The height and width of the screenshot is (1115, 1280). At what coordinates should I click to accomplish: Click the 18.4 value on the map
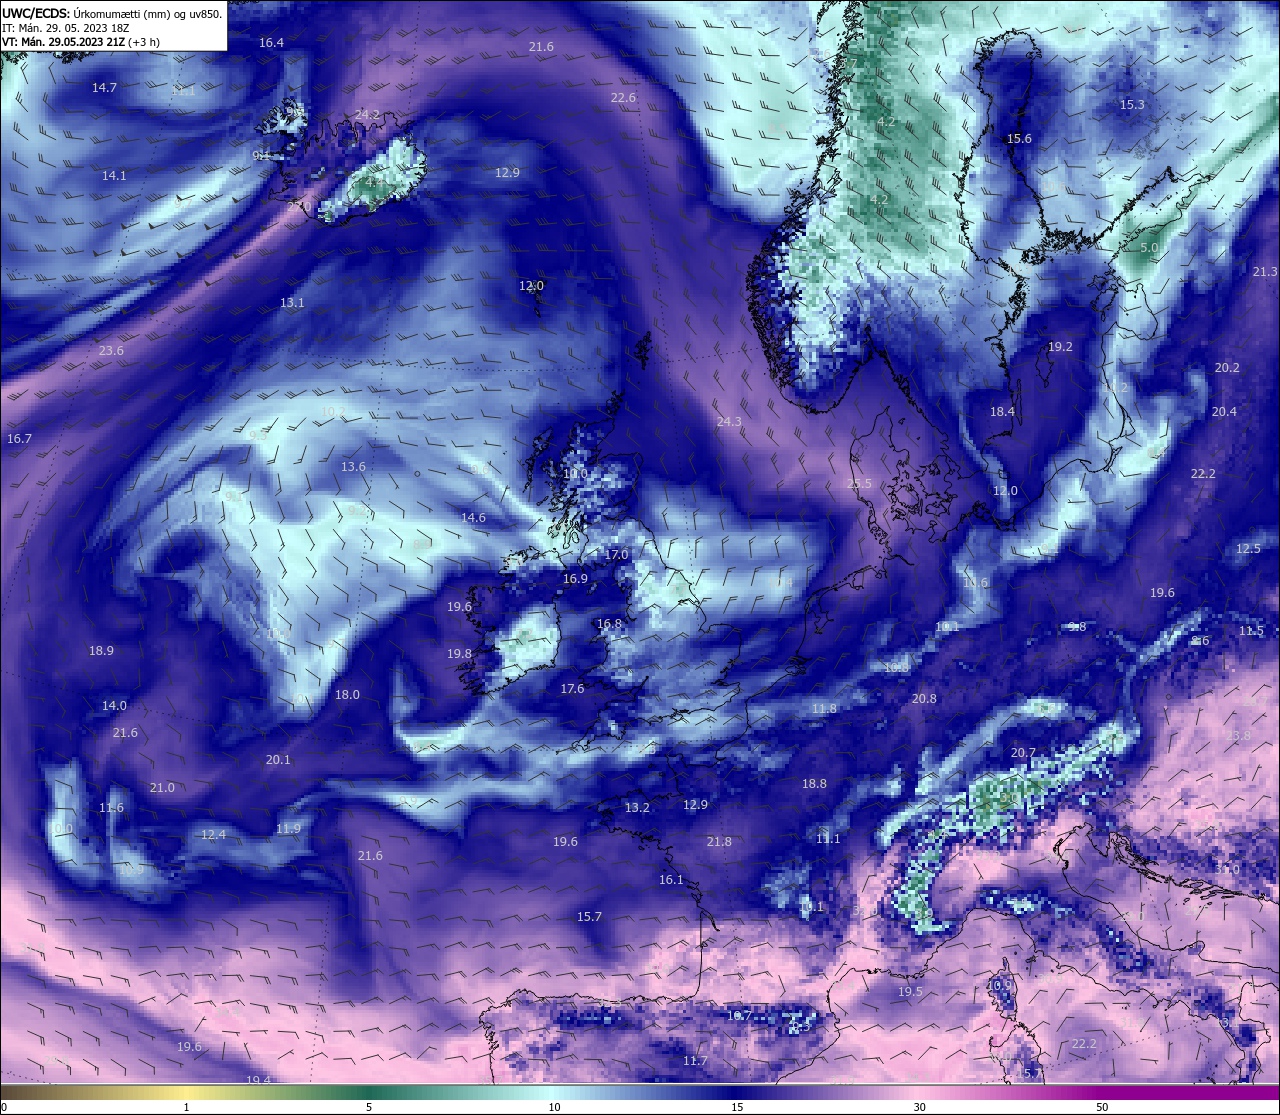(1002, 412)
